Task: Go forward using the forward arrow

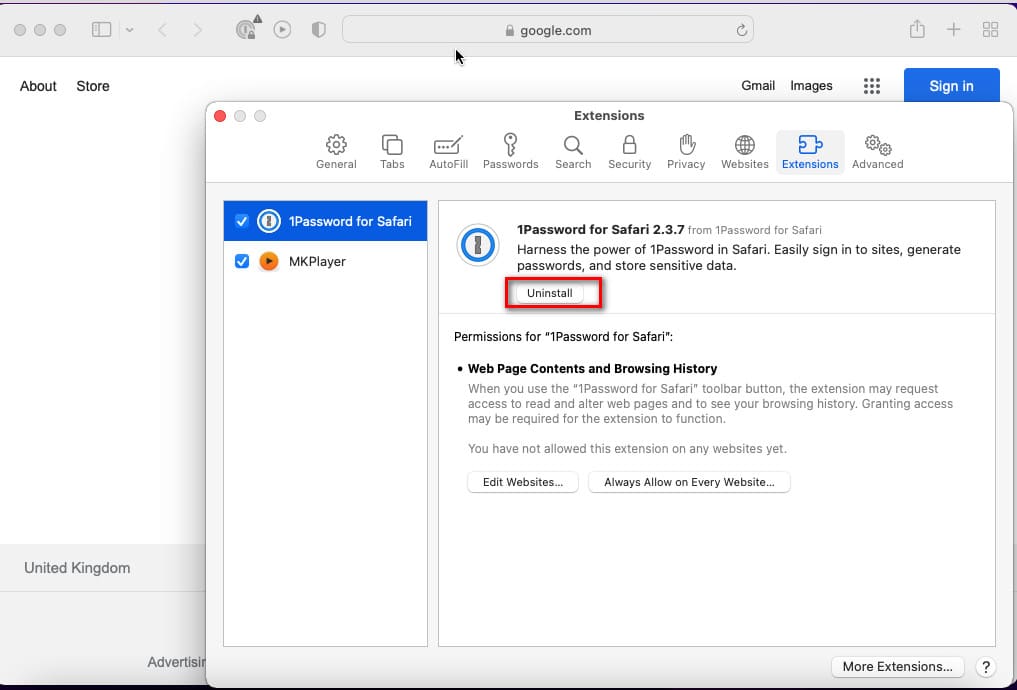Action: click(x=198, y=30)
